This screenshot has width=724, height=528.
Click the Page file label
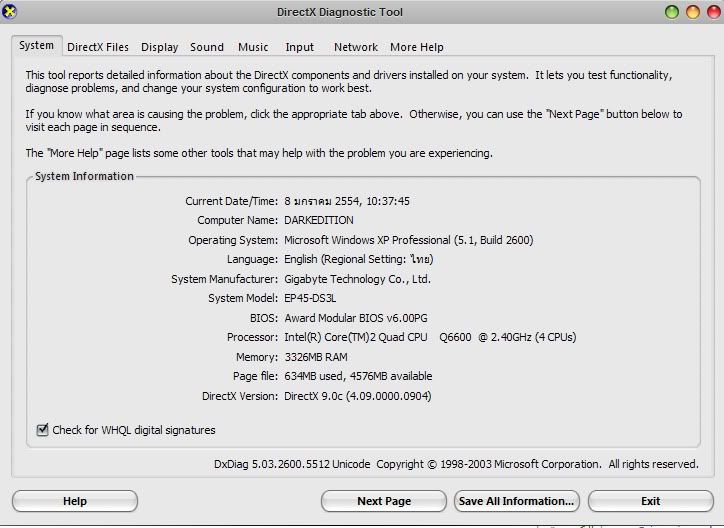[x=255, y=377]
